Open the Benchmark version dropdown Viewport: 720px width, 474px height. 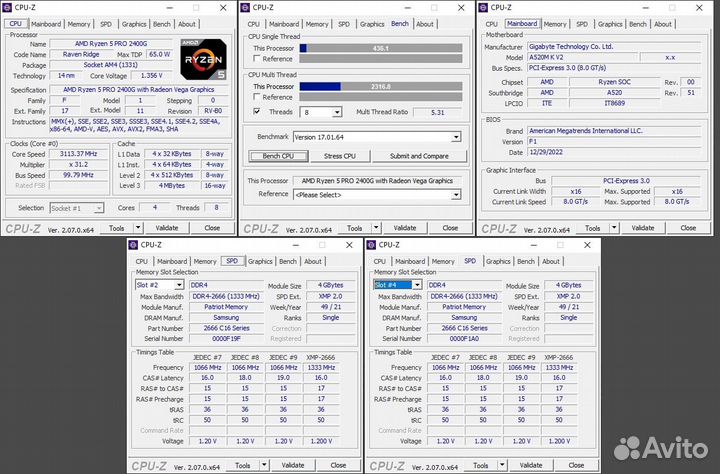point(456,137)
